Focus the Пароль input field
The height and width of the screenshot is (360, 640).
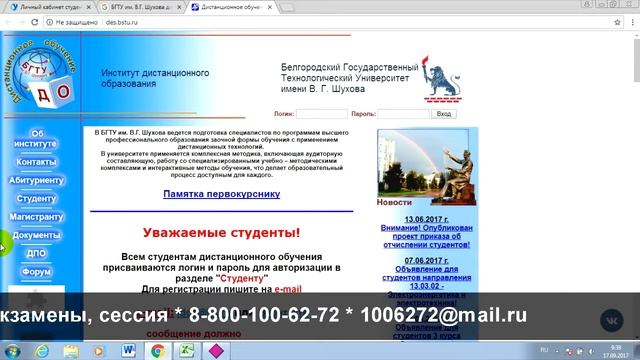[x=403, y=114]
